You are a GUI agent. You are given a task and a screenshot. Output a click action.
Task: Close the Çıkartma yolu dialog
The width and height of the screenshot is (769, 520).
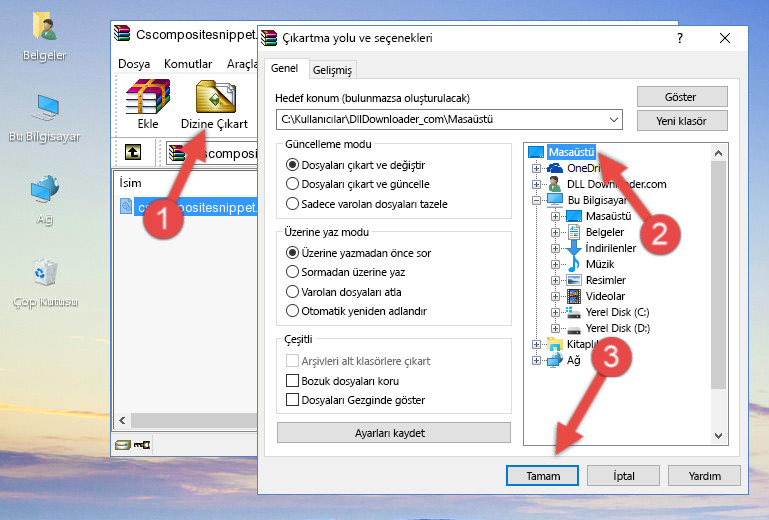725,38
